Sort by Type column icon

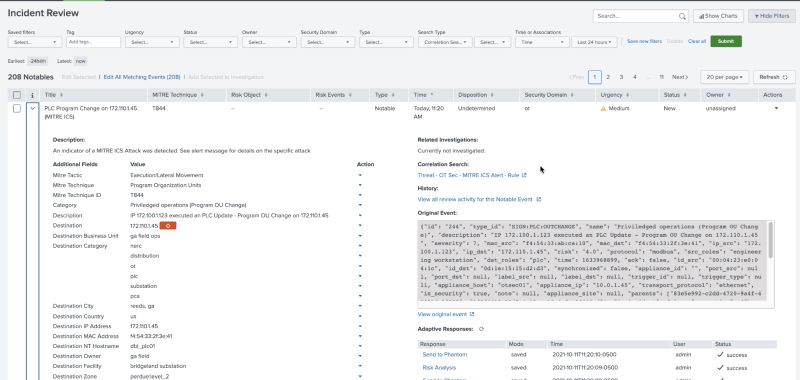click(x=393, y=95)
